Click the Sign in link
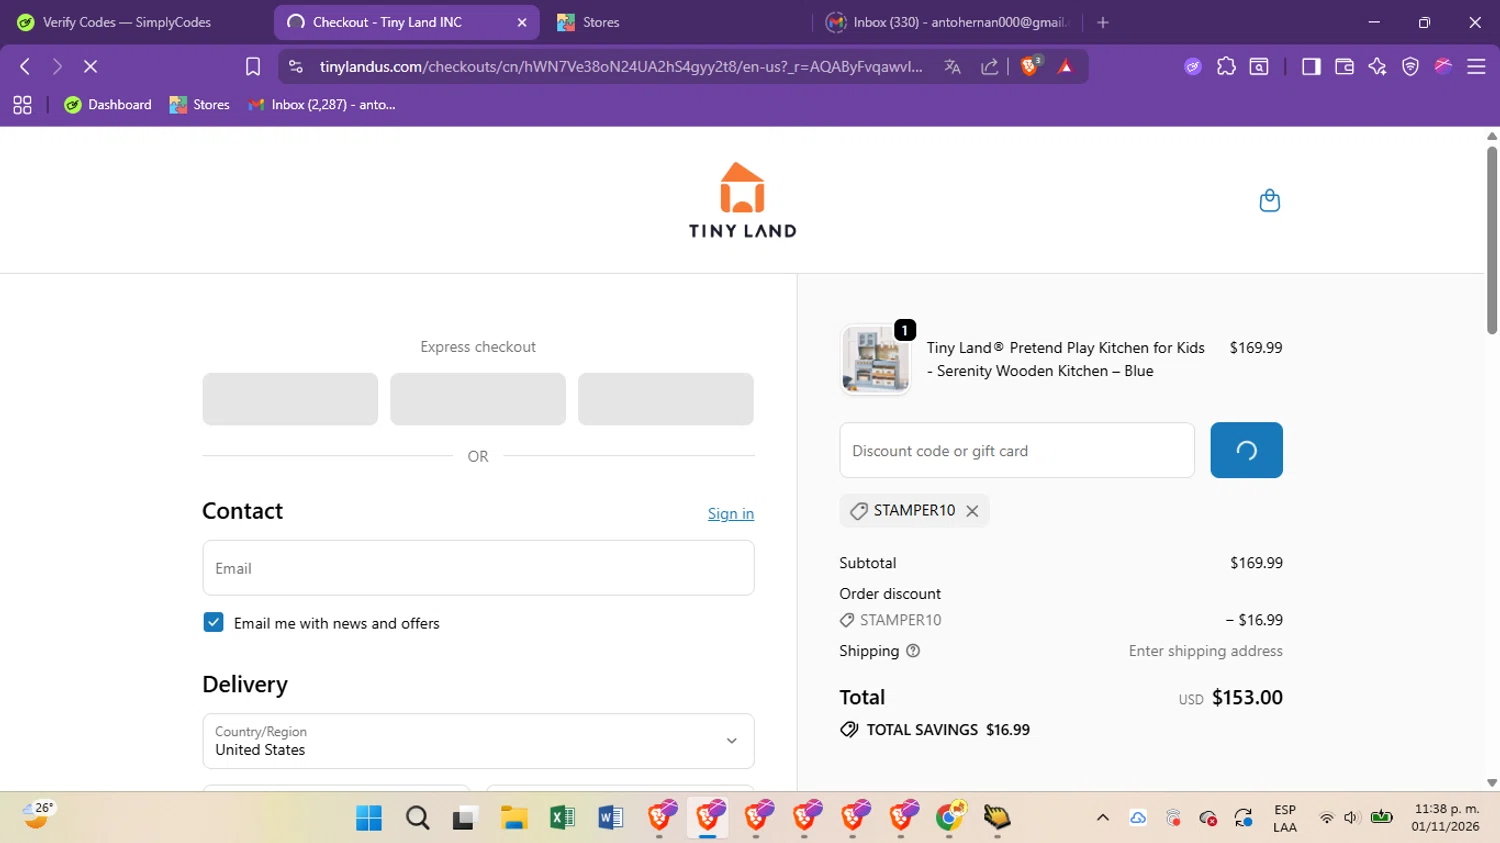This screenshot has height=843, width=1500. click(x=731, y=514)
